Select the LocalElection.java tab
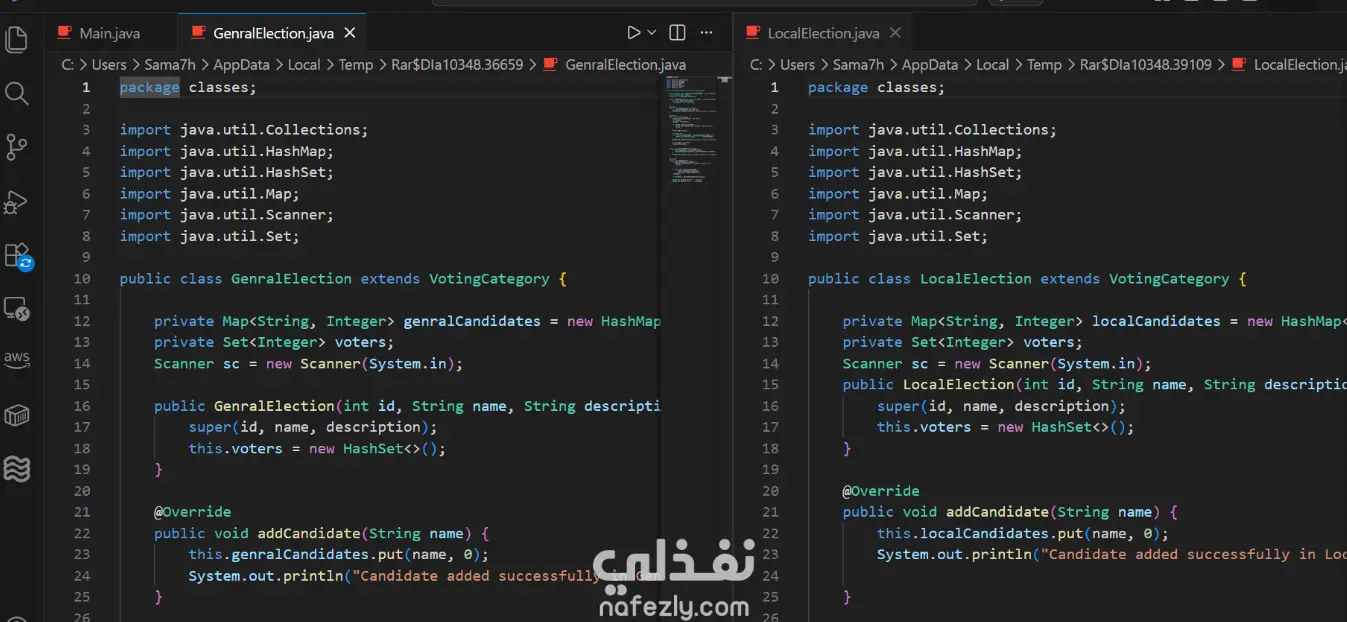The image size is (1347, 622). pyautogui.click(x=822, y=33)
